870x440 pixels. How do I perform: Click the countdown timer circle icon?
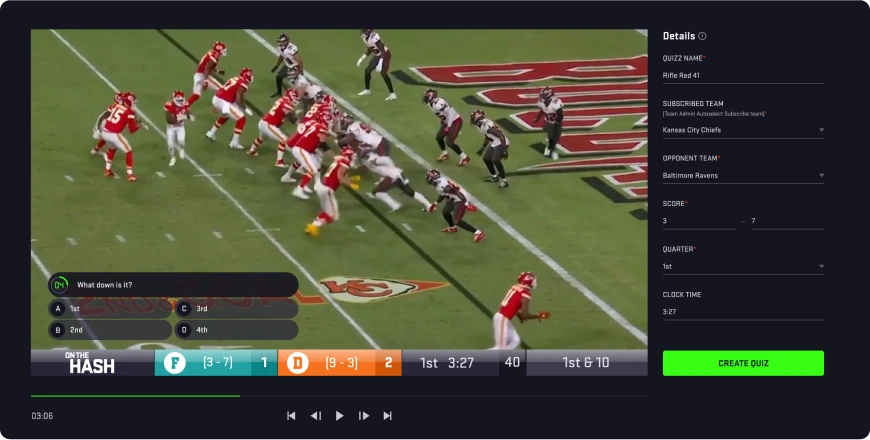[x=59, y=285]
